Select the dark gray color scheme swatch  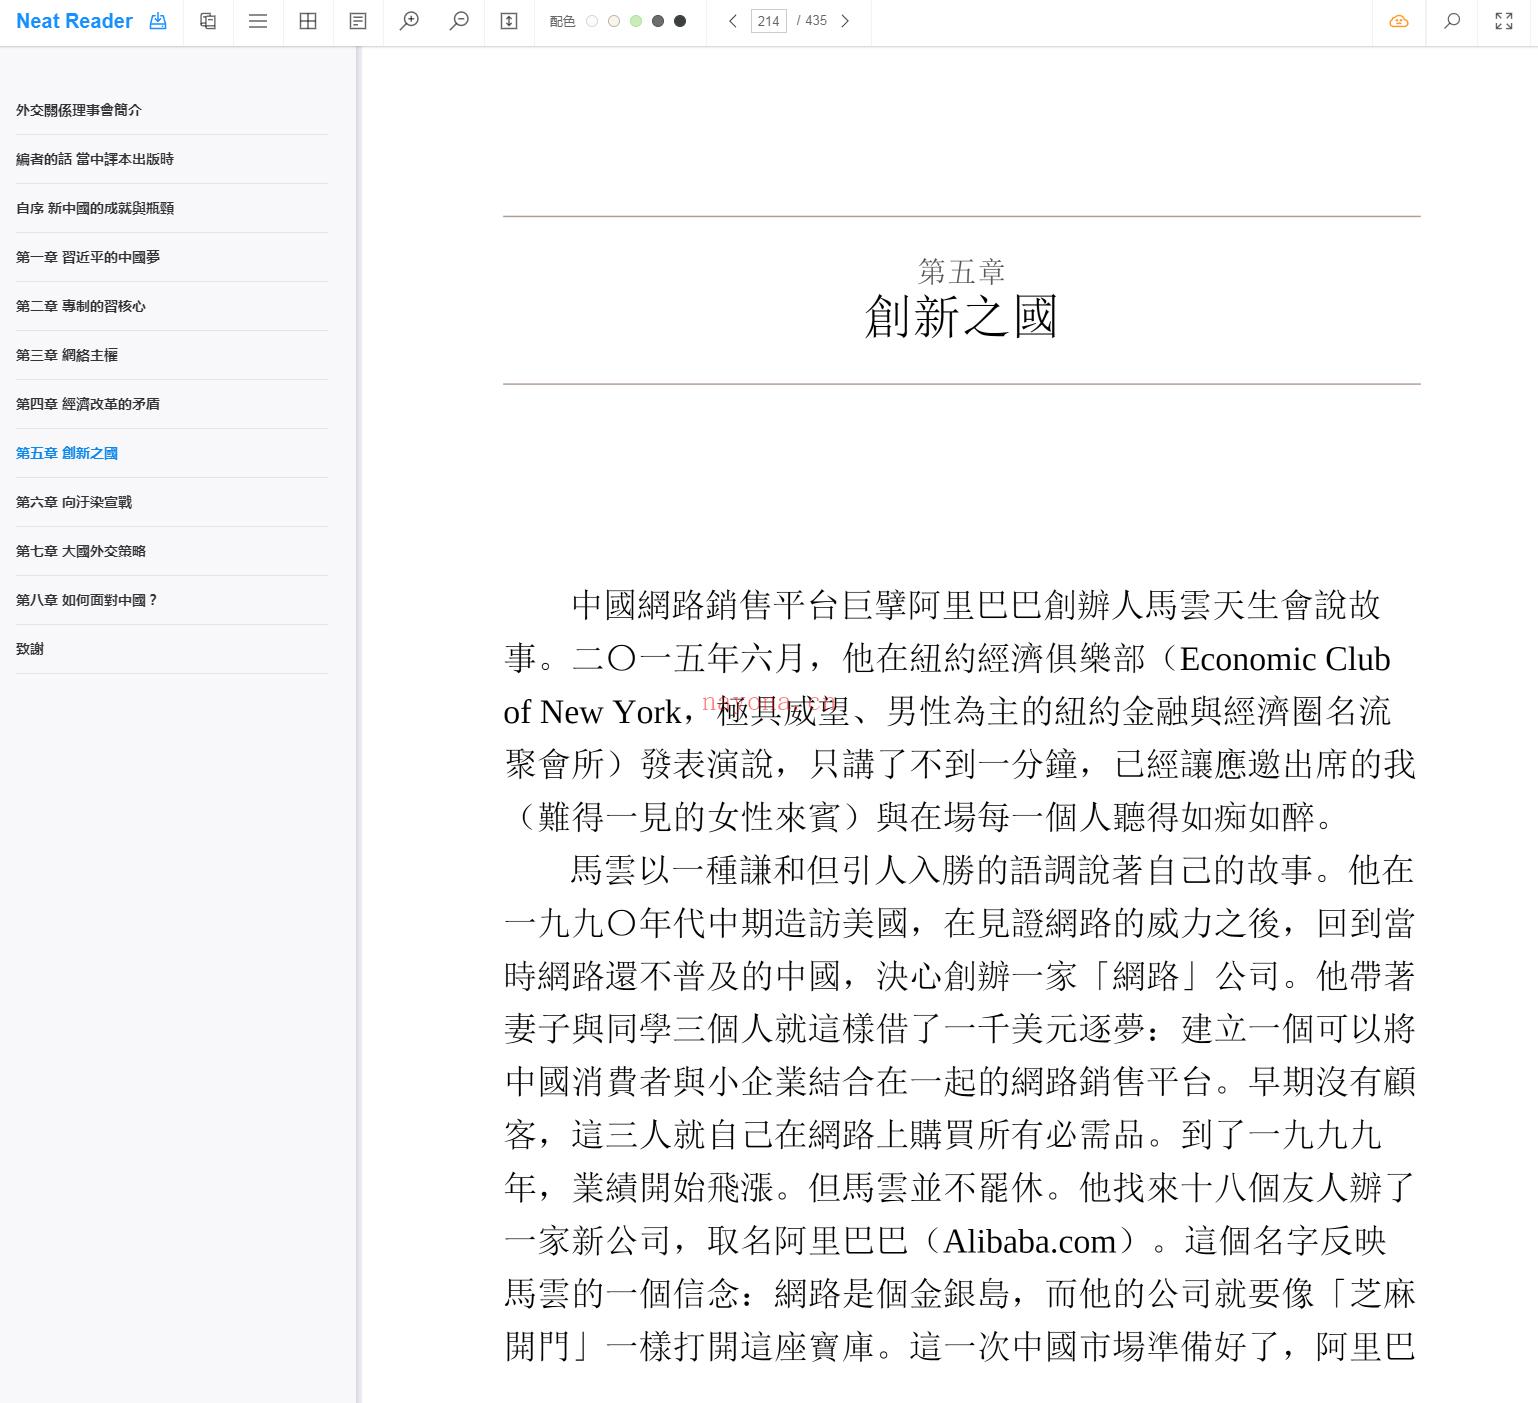click(x=658, y=21)
